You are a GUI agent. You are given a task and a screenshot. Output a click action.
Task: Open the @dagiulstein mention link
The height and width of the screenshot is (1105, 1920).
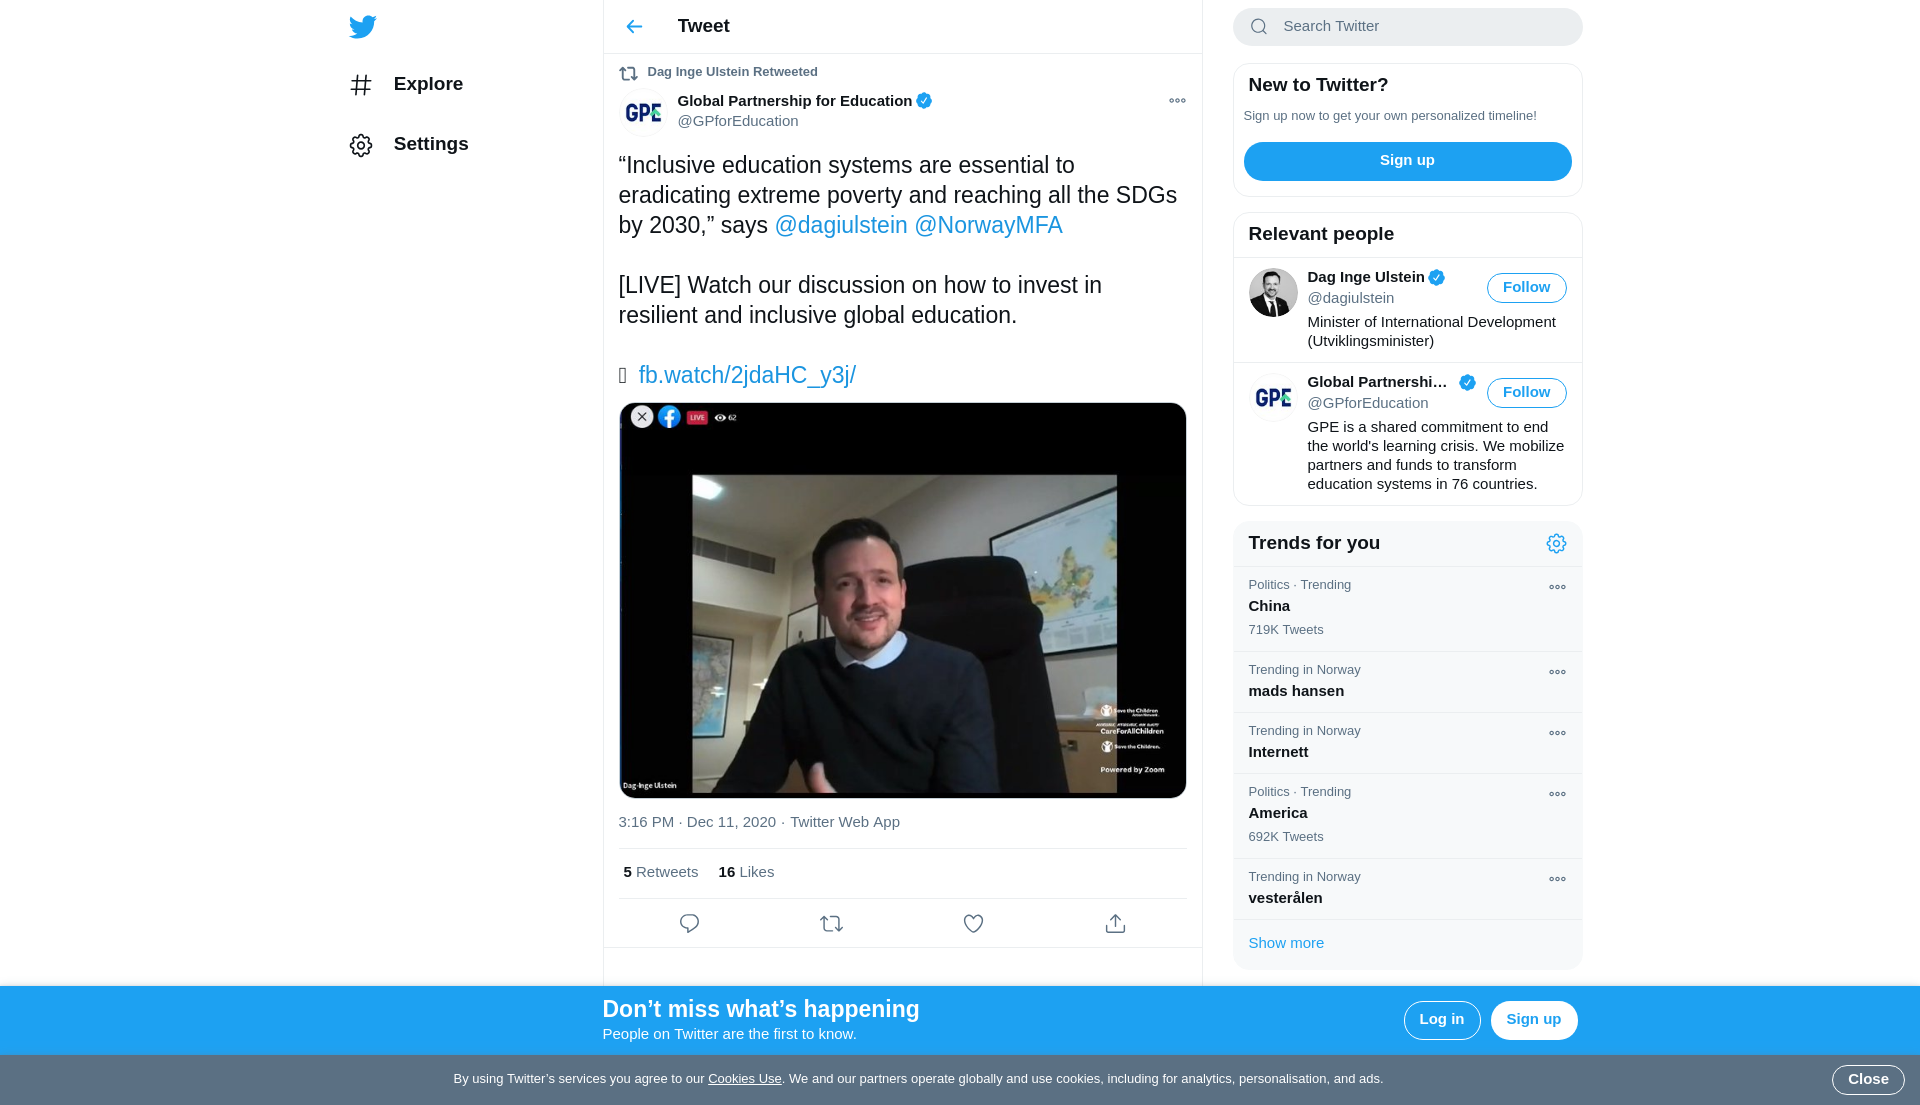click(841, 225)
